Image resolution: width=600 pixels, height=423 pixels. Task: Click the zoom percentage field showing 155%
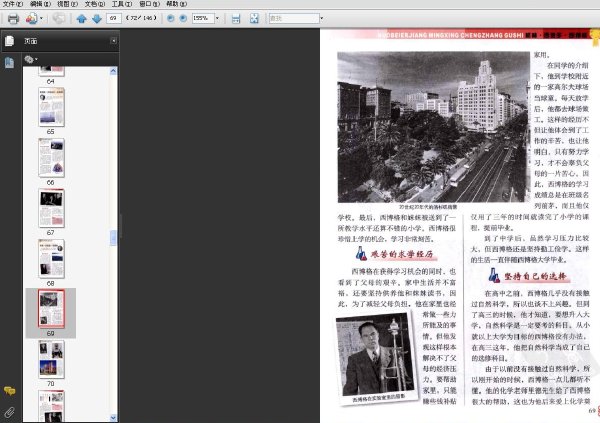(x=203, y=18)
